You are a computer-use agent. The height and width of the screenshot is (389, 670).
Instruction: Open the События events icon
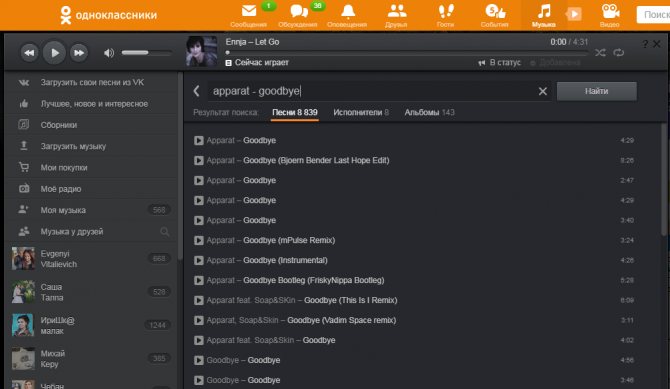click(x=494, y=15)
